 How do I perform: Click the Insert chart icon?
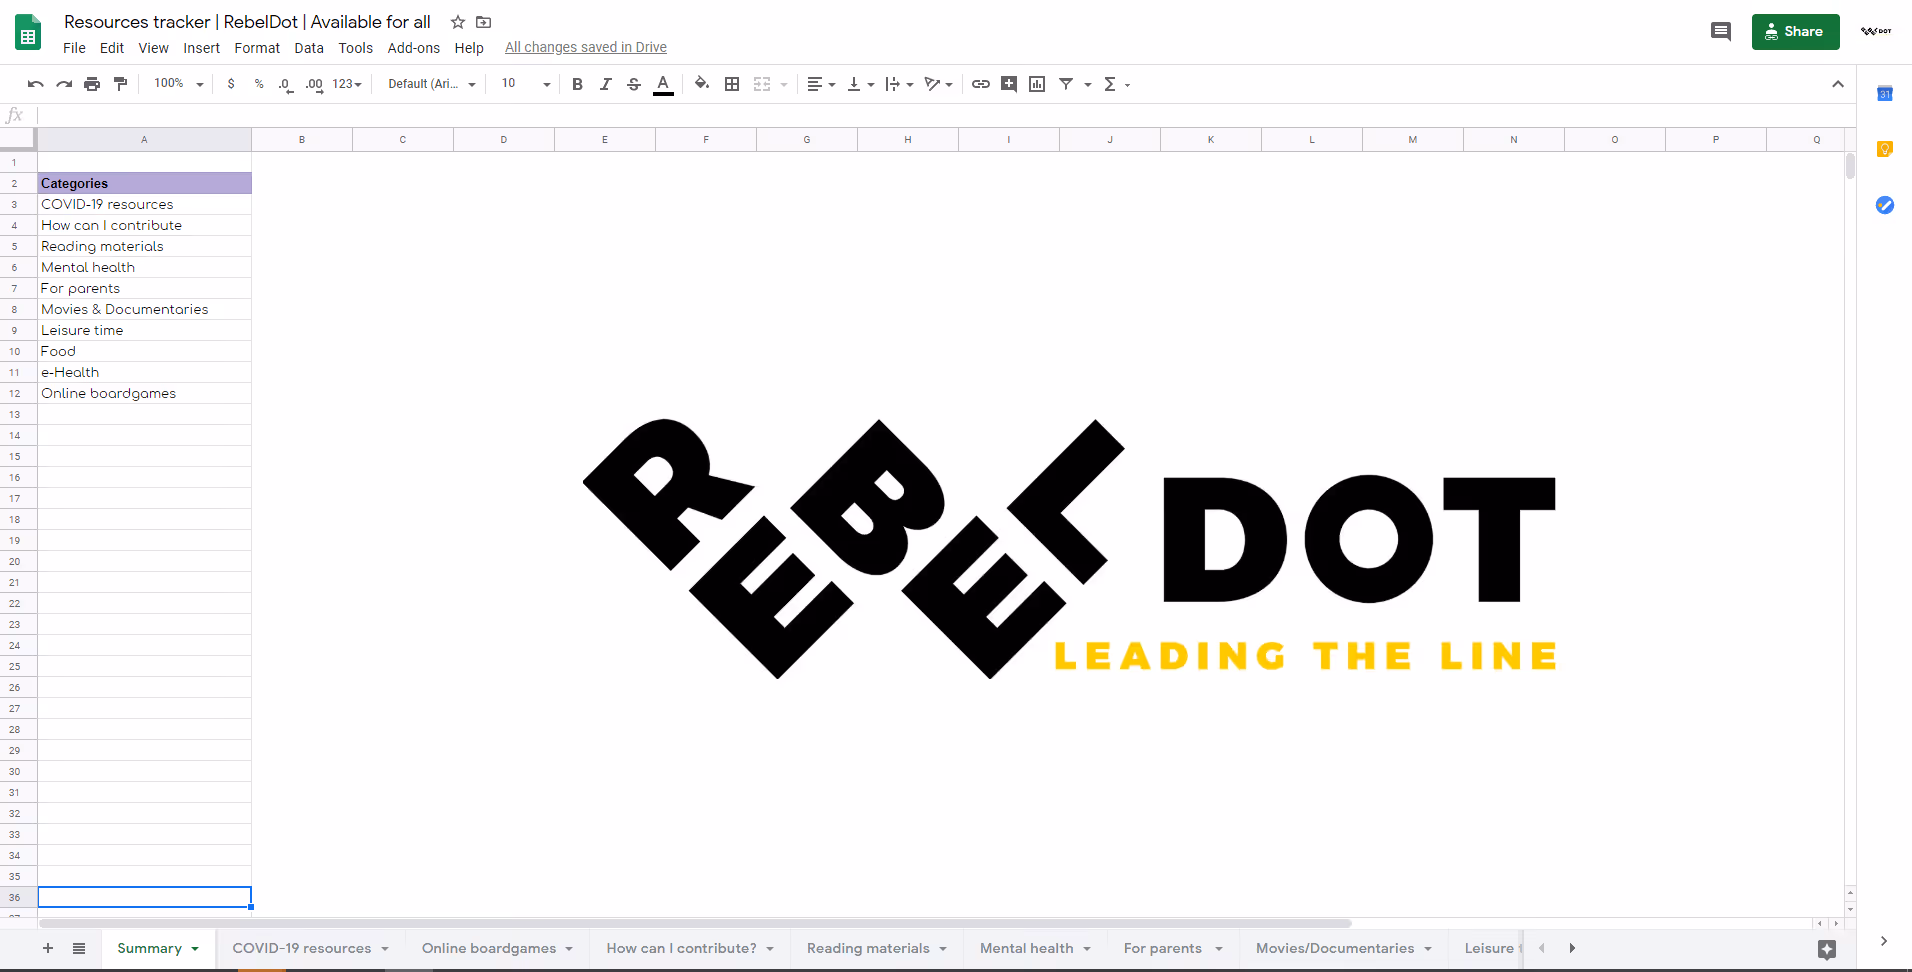click(x=1037, y=84)
